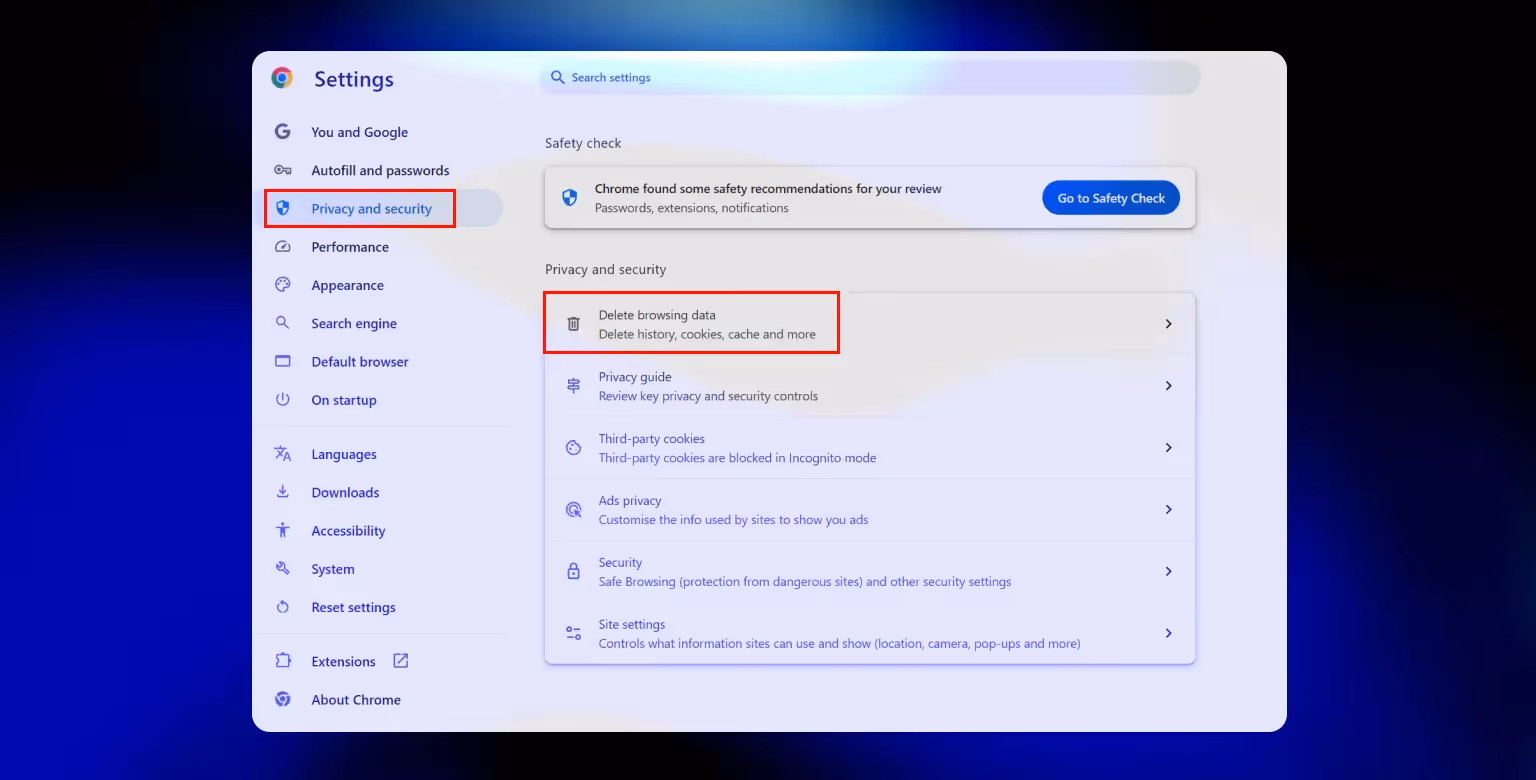The width and height of the screenshot is (1536, 780).
Task: Open the Third-party cookies row
Action: [870, 448]
